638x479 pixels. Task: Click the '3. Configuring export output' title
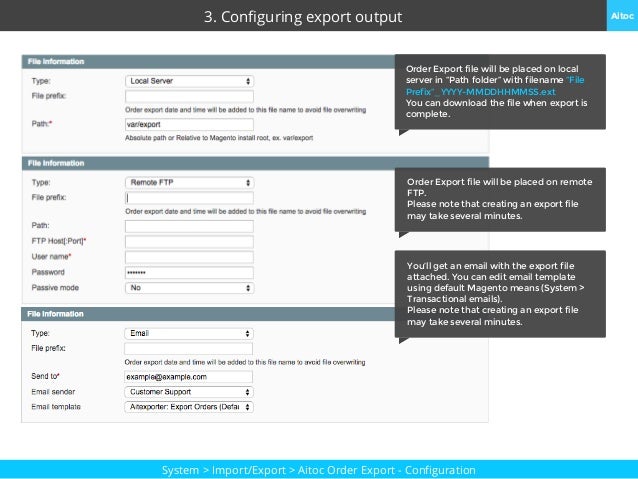(x=303, y=17)
